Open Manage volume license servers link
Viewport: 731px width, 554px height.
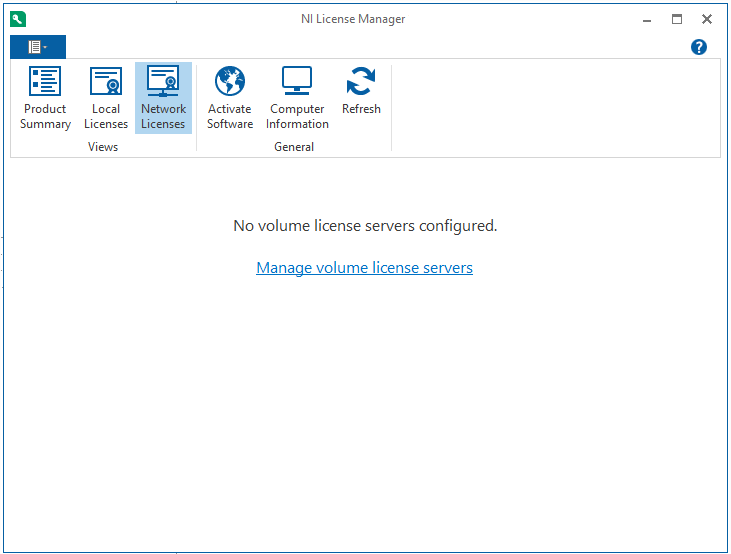coord(365,268)
